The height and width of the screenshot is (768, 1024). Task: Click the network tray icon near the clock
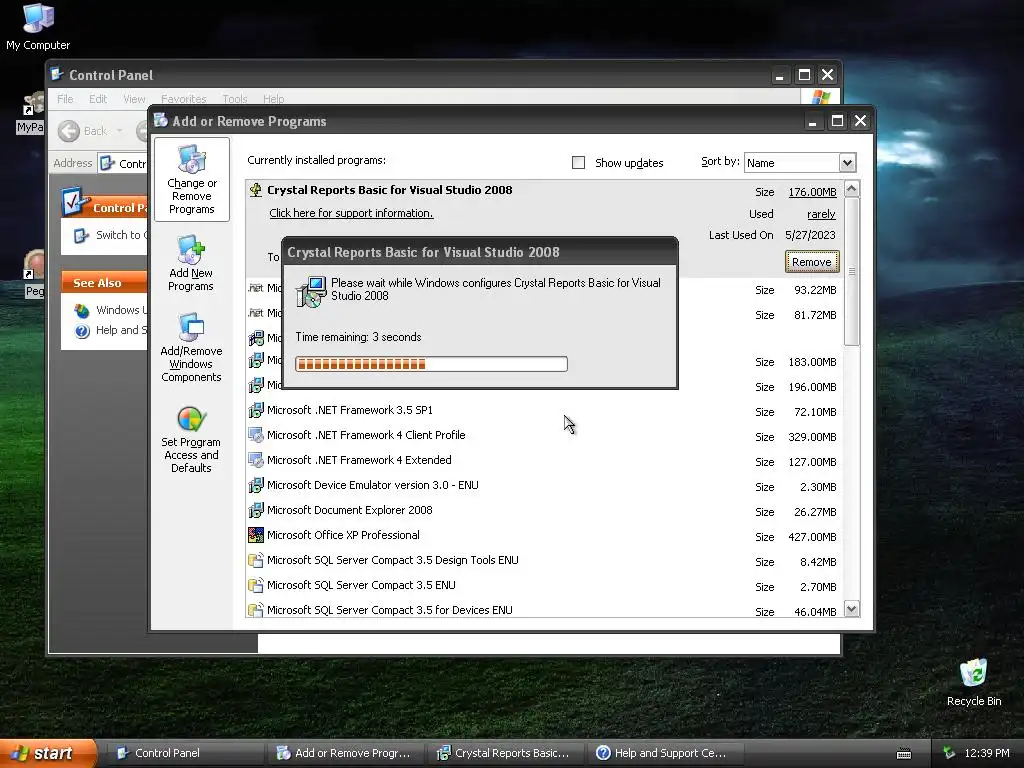[x=949, y=753]
